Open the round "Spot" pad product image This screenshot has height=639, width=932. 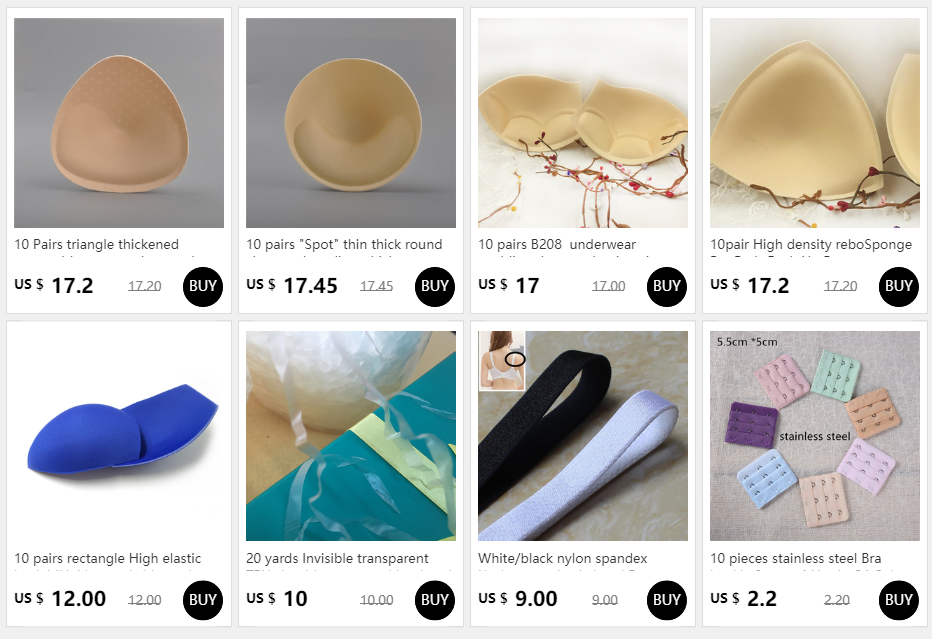(351, 123)
